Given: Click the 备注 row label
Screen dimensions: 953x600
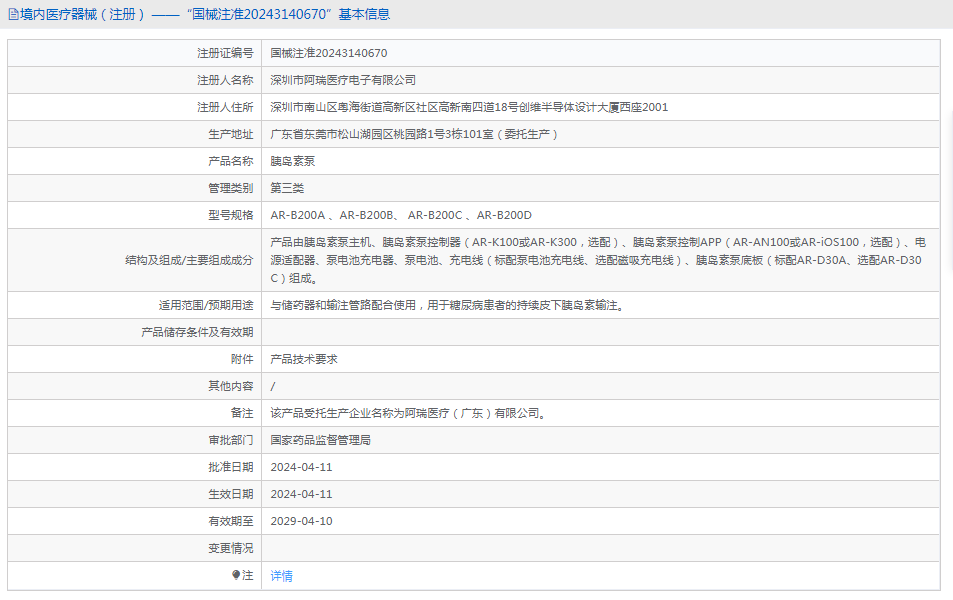Looking at the screenshot, I should point(242,413).
